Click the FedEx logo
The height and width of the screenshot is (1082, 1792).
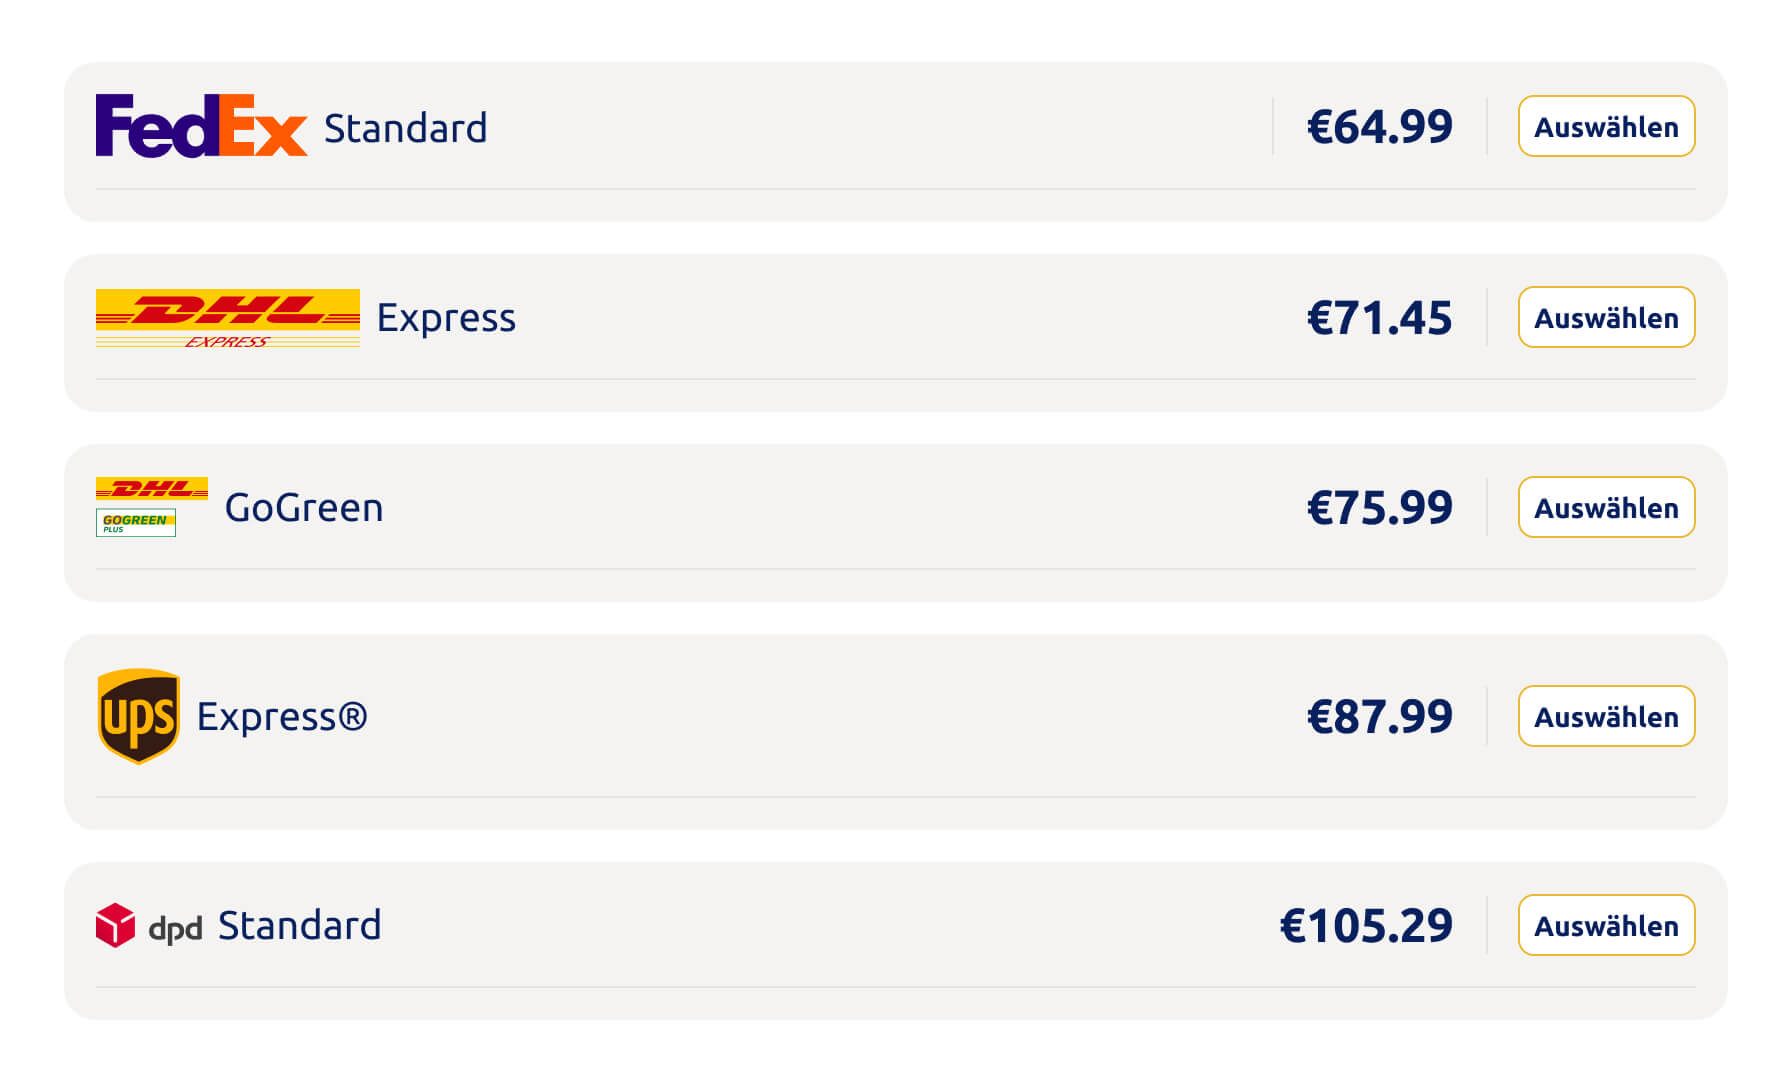[x=201, y=126]
